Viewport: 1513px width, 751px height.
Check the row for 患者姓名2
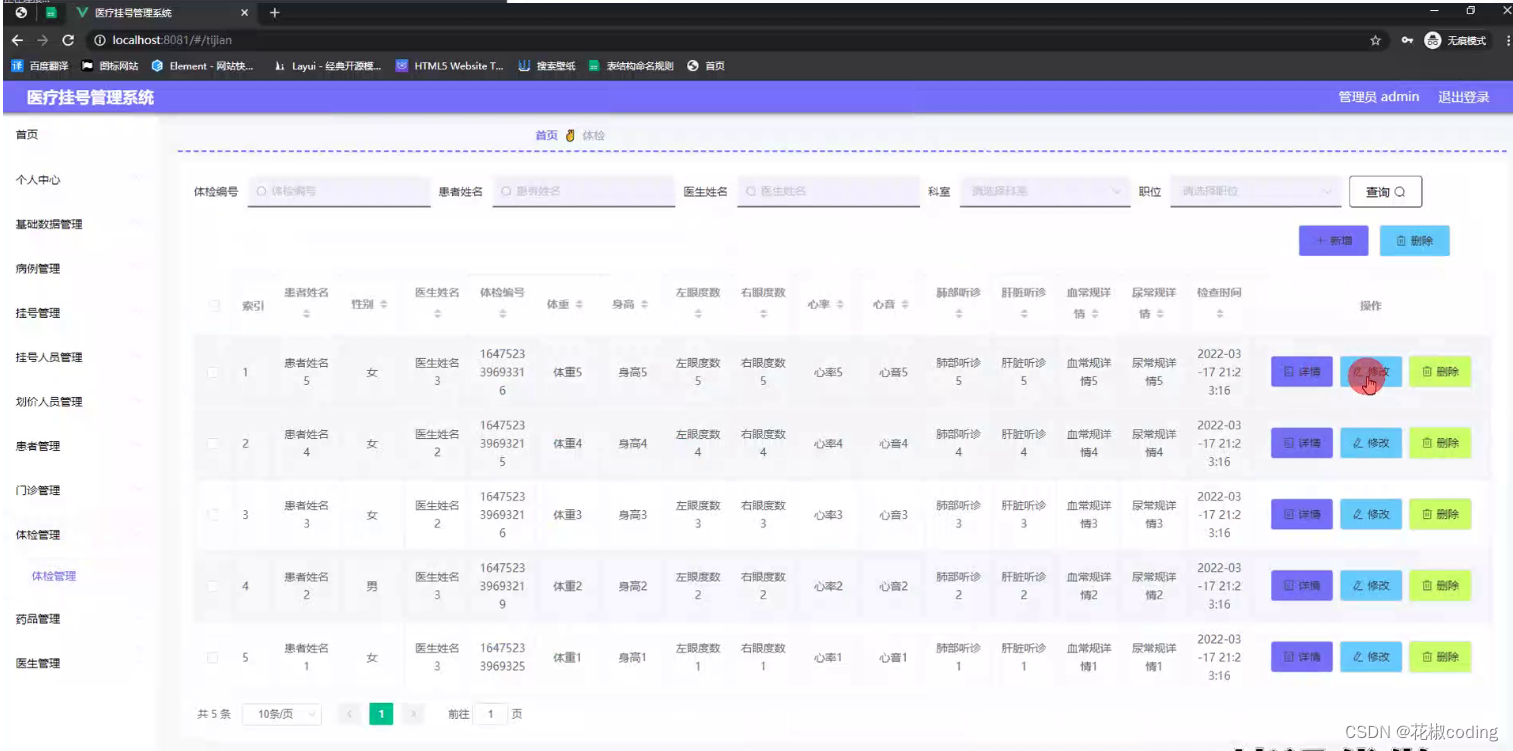coord(213,586)
